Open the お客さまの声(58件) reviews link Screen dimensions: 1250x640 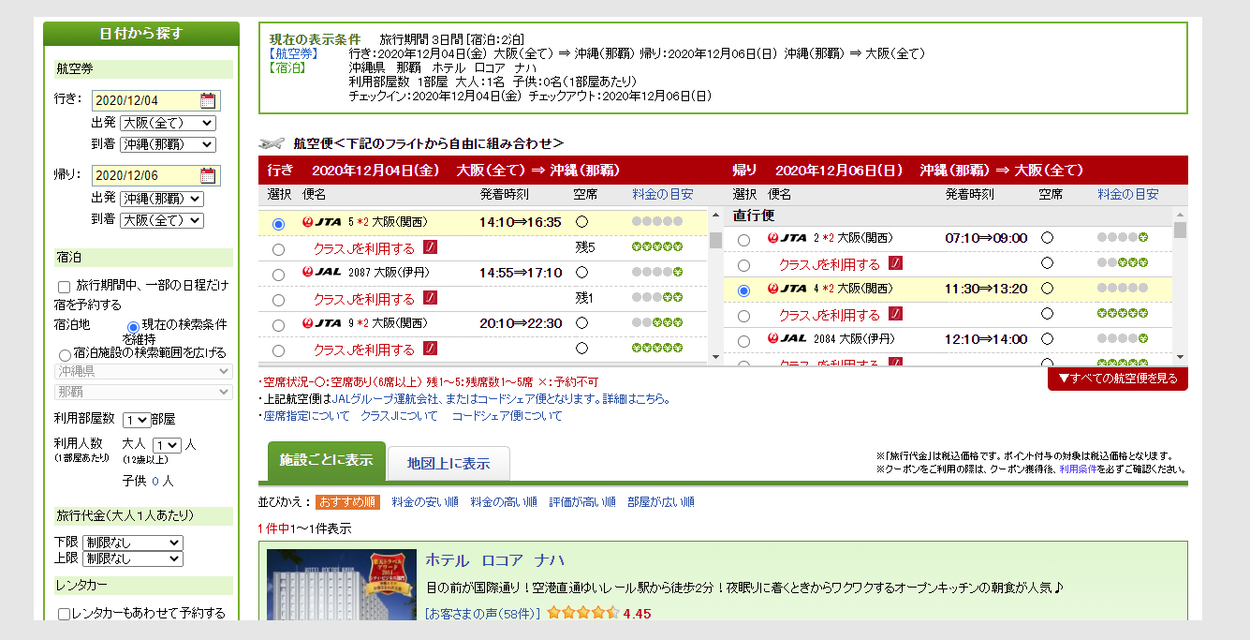tap(484, 613)
